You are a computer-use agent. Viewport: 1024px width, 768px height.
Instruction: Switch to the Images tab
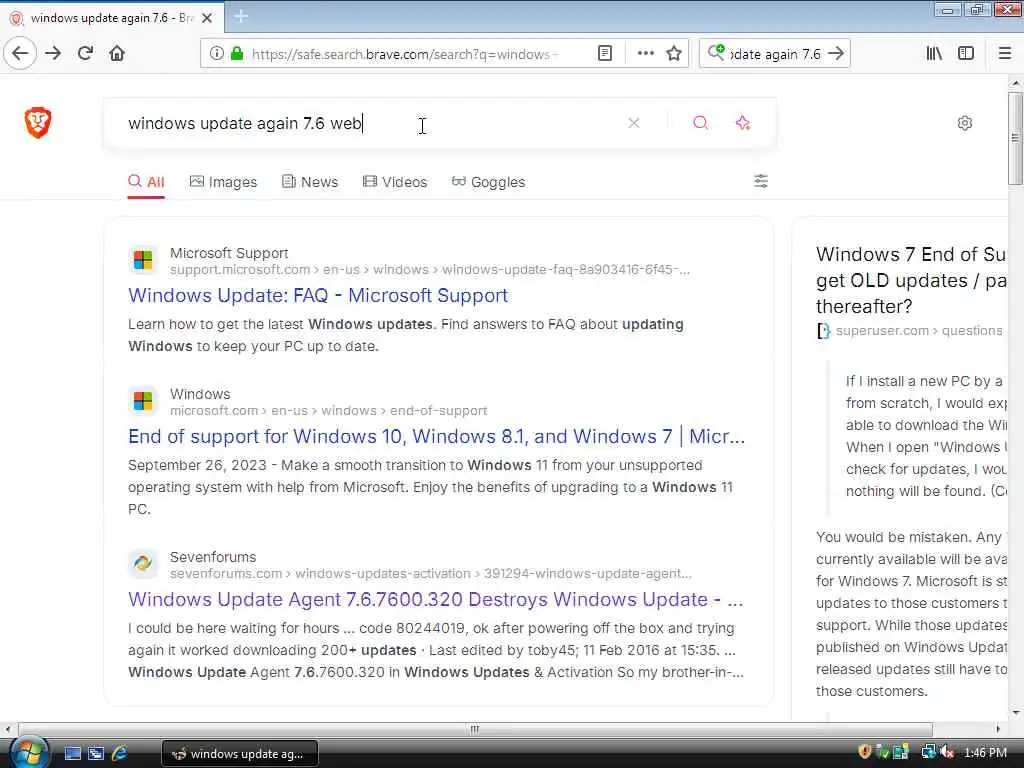pyautogui.click(x=223, y=182)
